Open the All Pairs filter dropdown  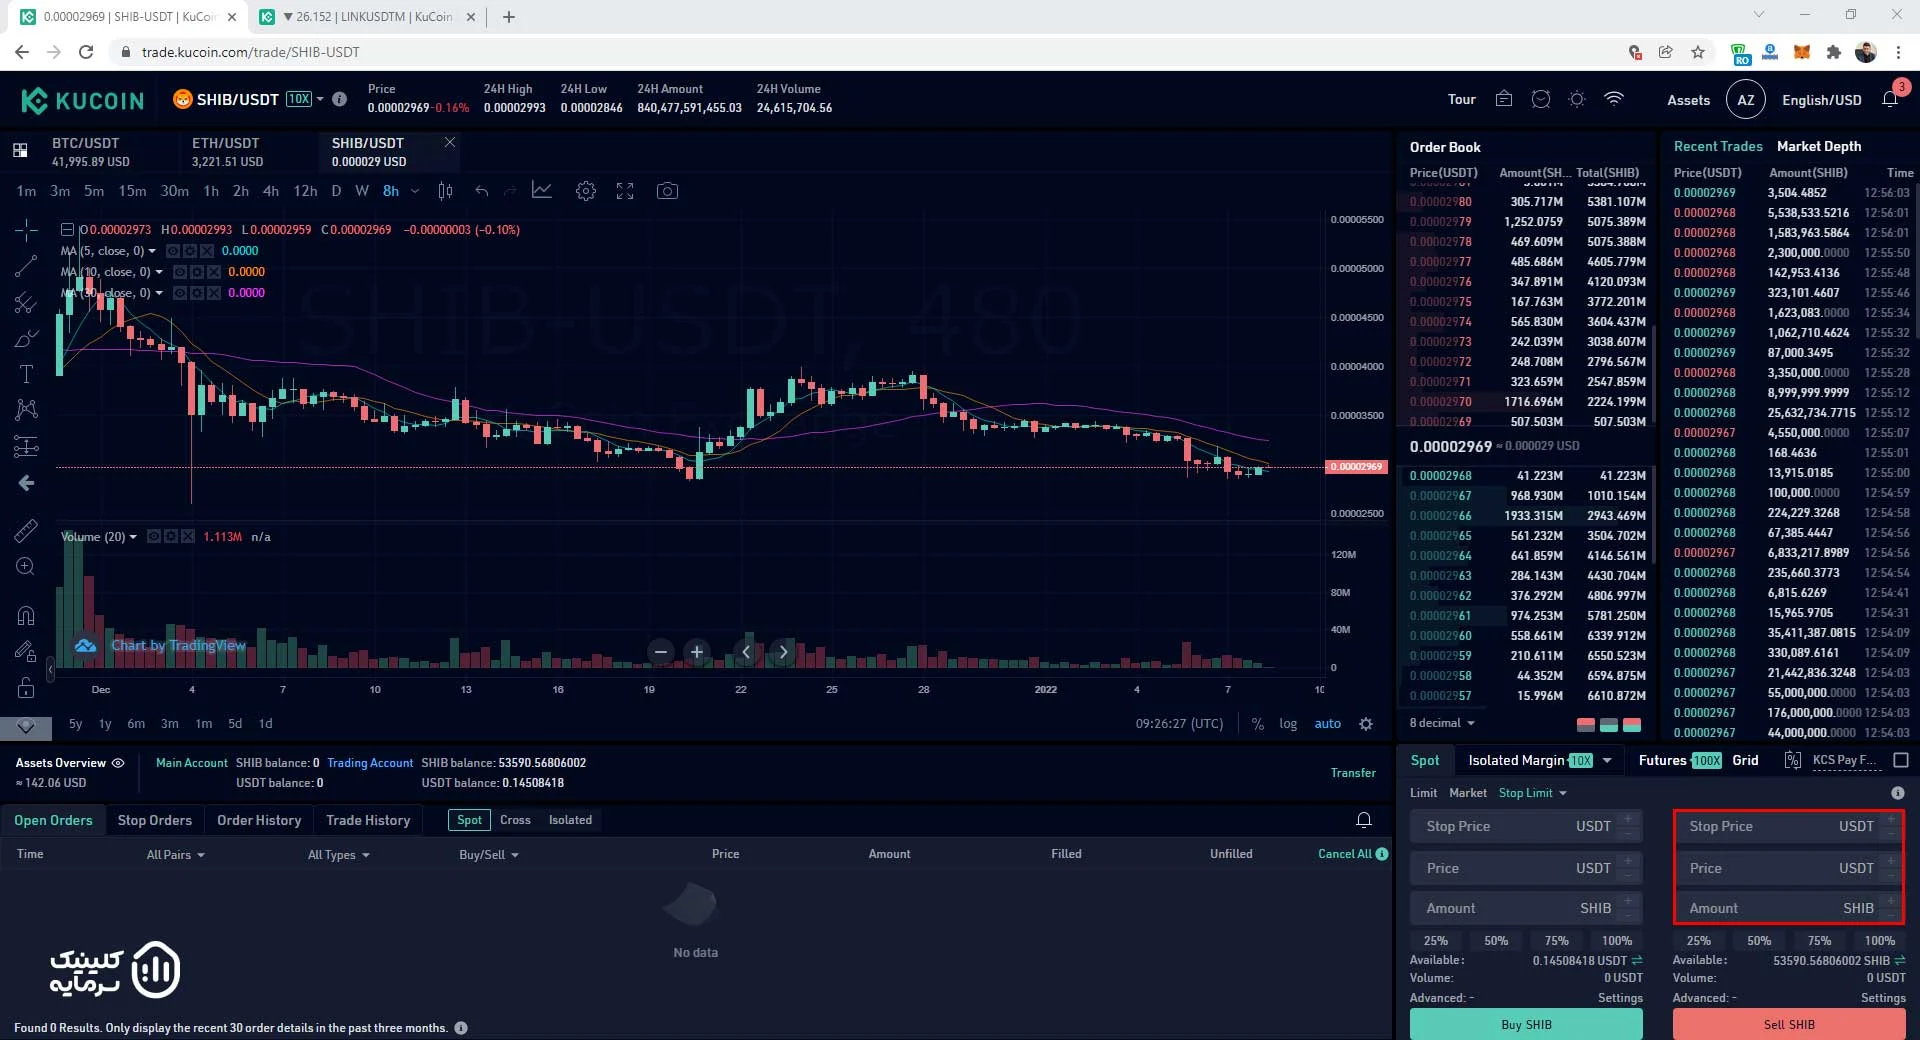[175, 855]
